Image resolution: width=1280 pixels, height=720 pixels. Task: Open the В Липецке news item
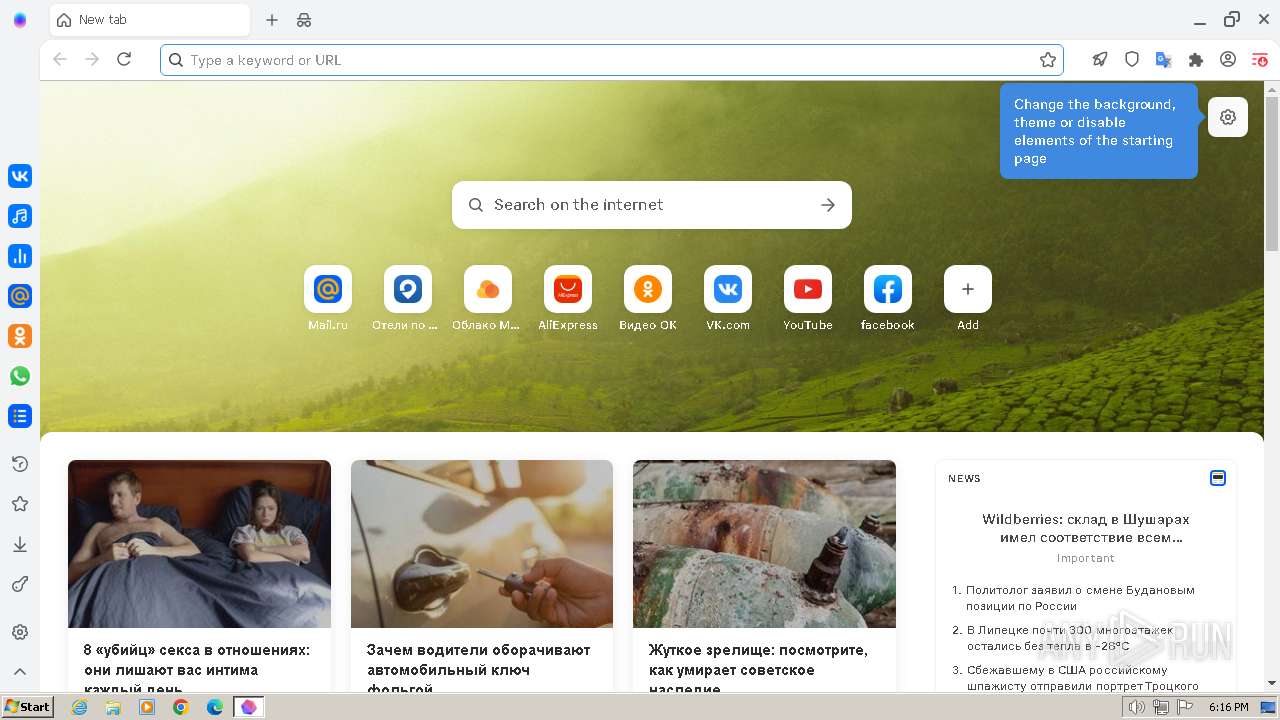tap(1070, 638)
